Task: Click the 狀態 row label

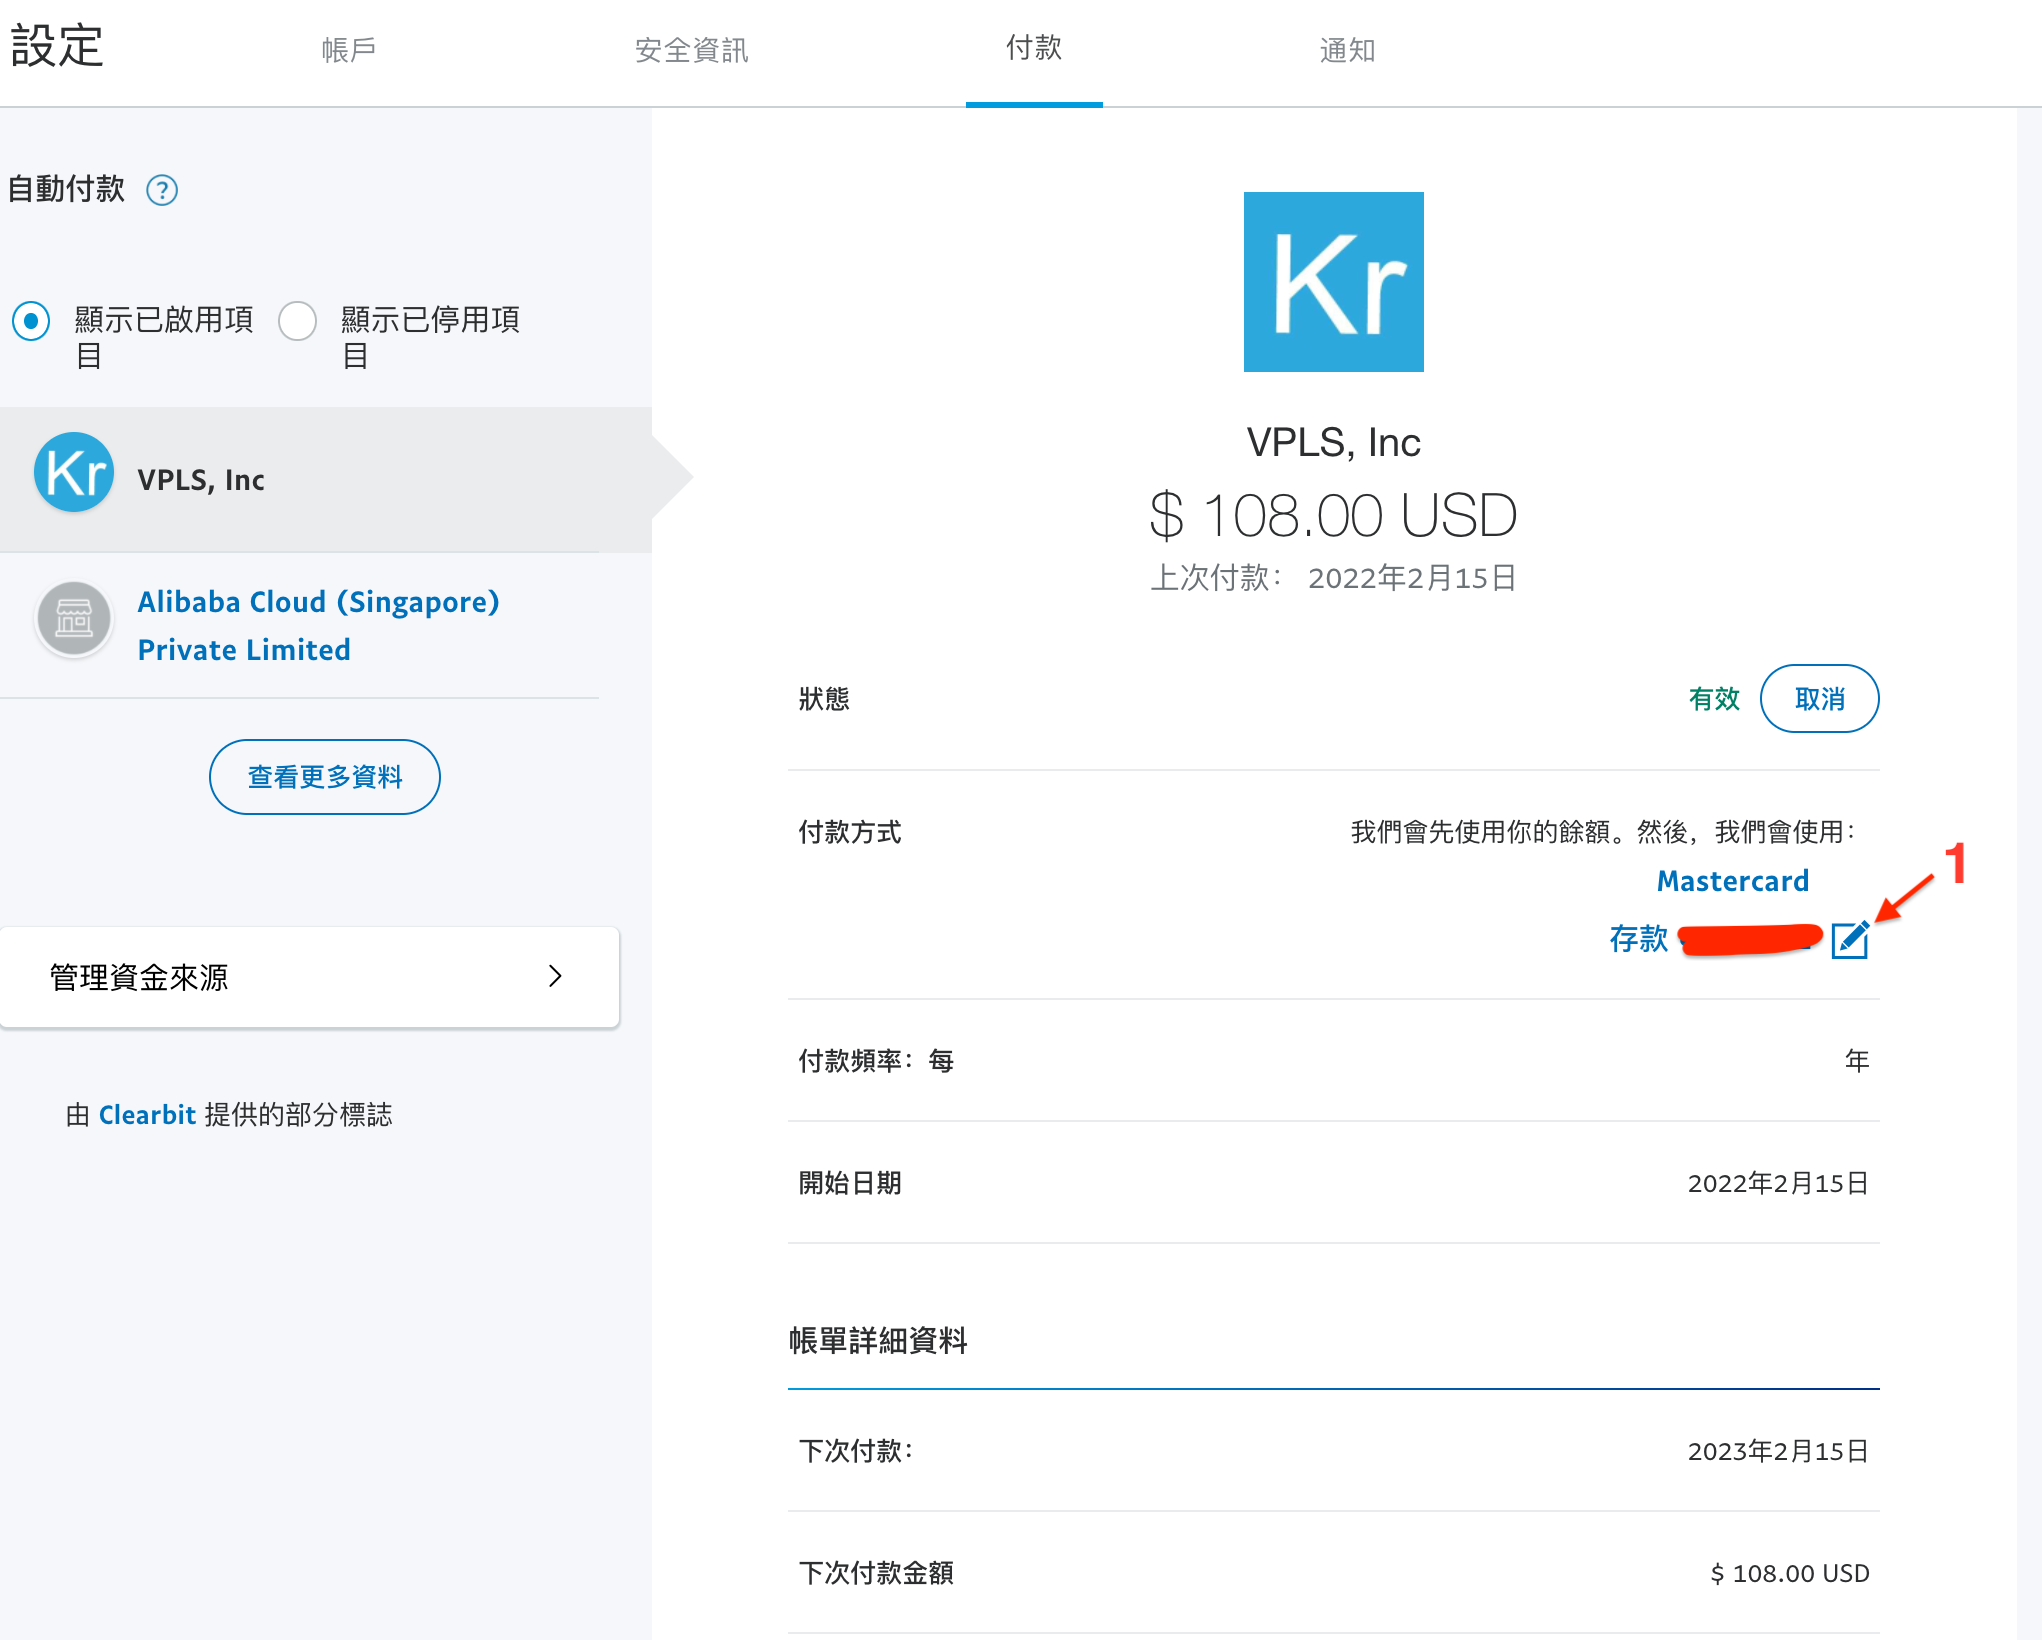Action: click(x=824, y=699)
